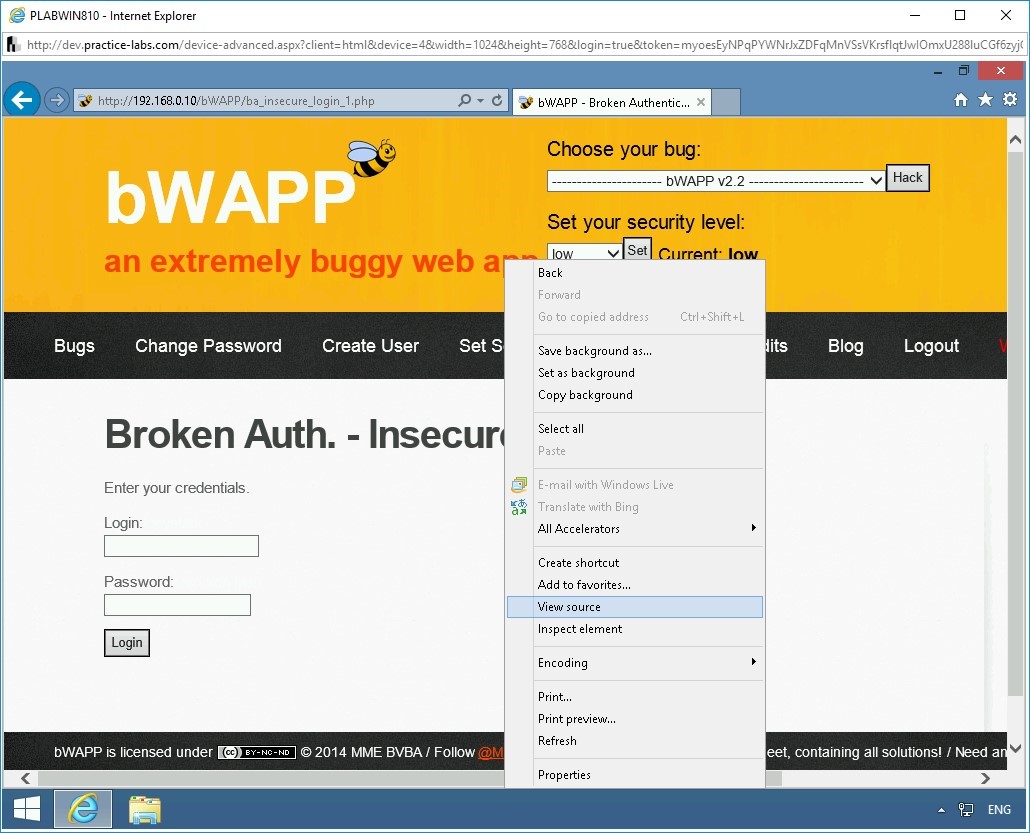Click the Login button
1030x833 pixels.
pos(126,643)
